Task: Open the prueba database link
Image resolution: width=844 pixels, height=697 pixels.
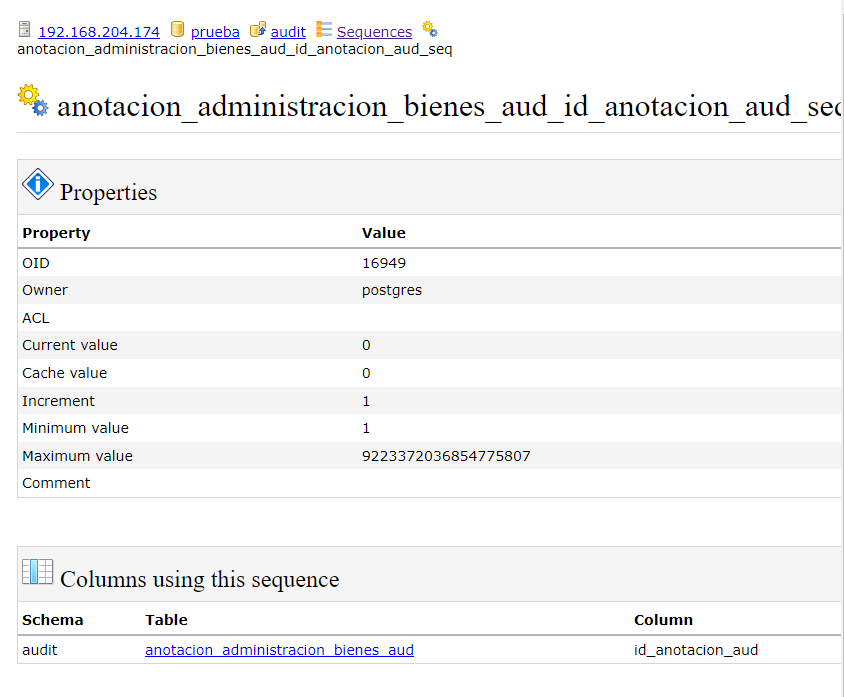Action: tap(215, 32)
